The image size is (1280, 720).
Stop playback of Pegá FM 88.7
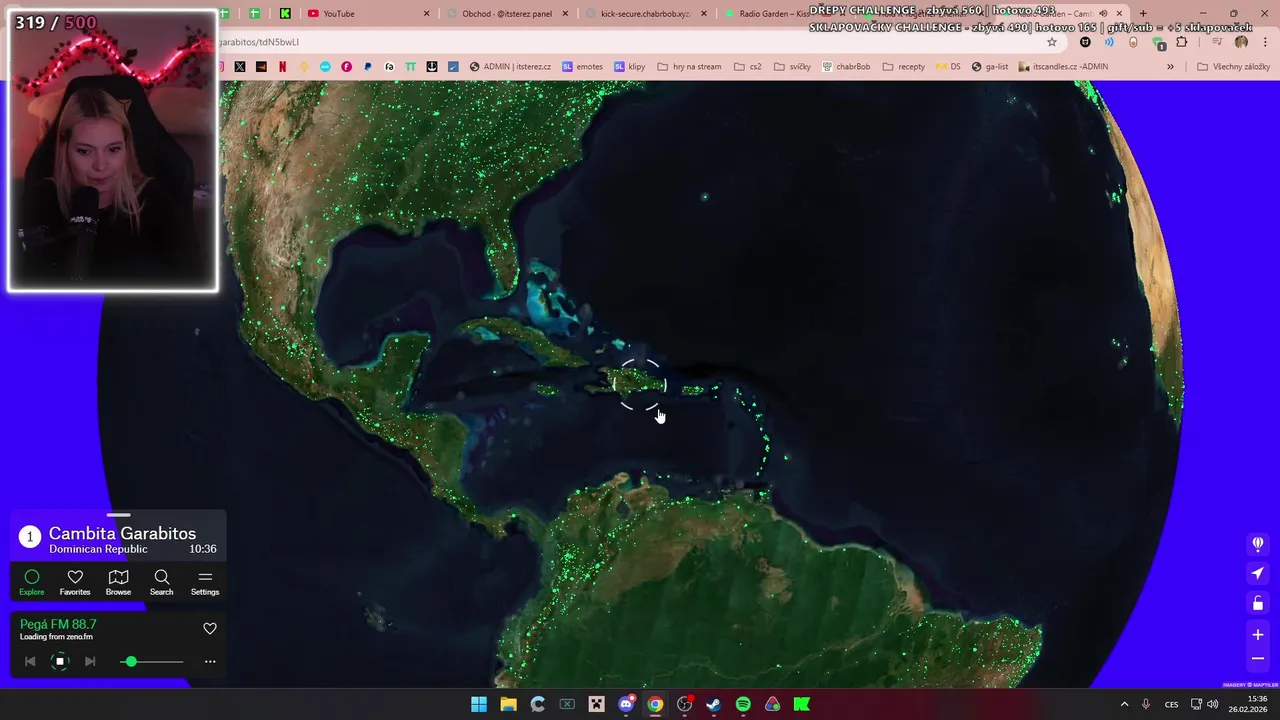point(60,661)
